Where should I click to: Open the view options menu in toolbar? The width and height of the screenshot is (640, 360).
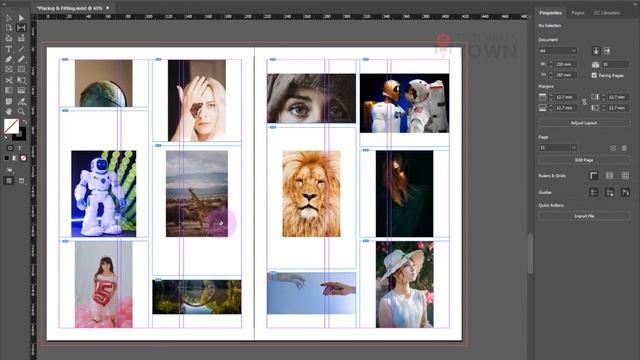pos(9,170)
